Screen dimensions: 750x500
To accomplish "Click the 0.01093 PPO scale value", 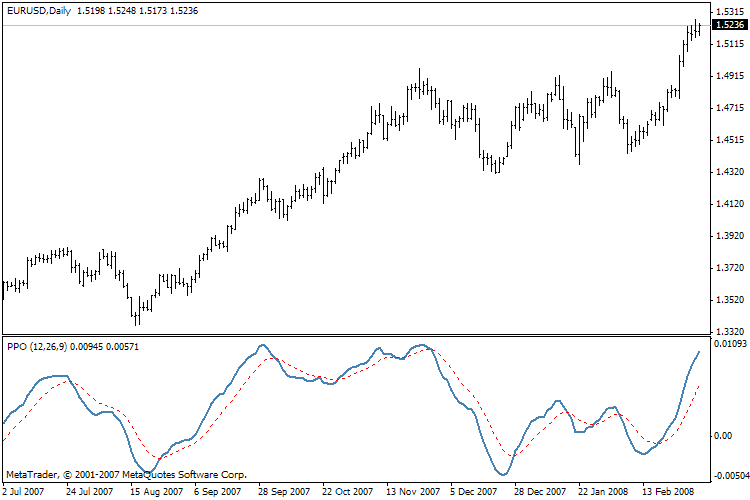I will coord(729,345).
